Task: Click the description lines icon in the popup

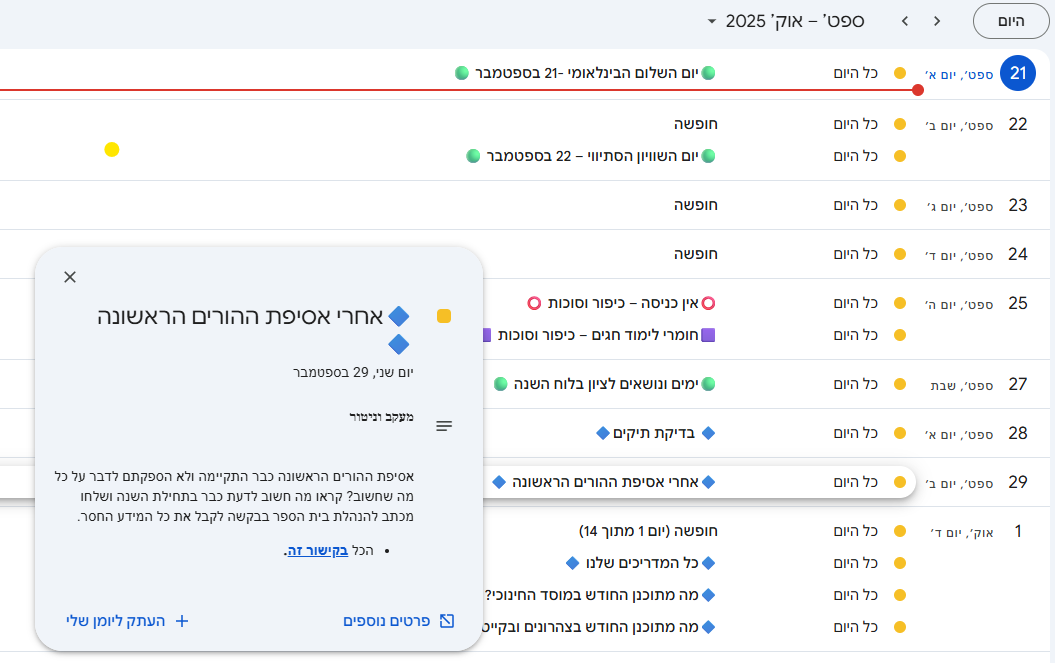Action: coord(444,426)
